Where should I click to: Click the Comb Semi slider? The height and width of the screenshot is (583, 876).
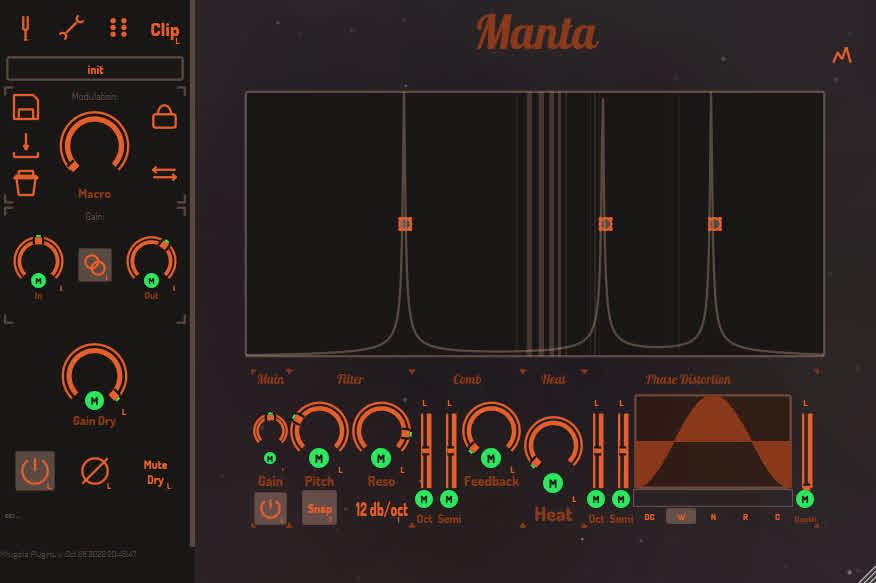click(450, 451)
